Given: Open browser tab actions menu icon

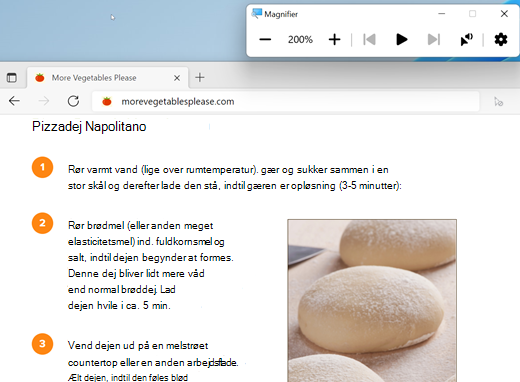Looking at the screenshot, I should pyautogui.click(x=12, y=78).
